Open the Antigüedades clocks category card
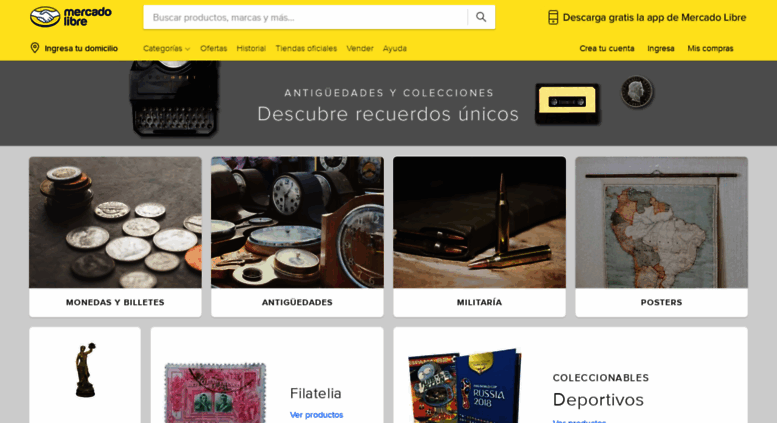The height and width of the screenshot is (423, 777). (297, 237)
